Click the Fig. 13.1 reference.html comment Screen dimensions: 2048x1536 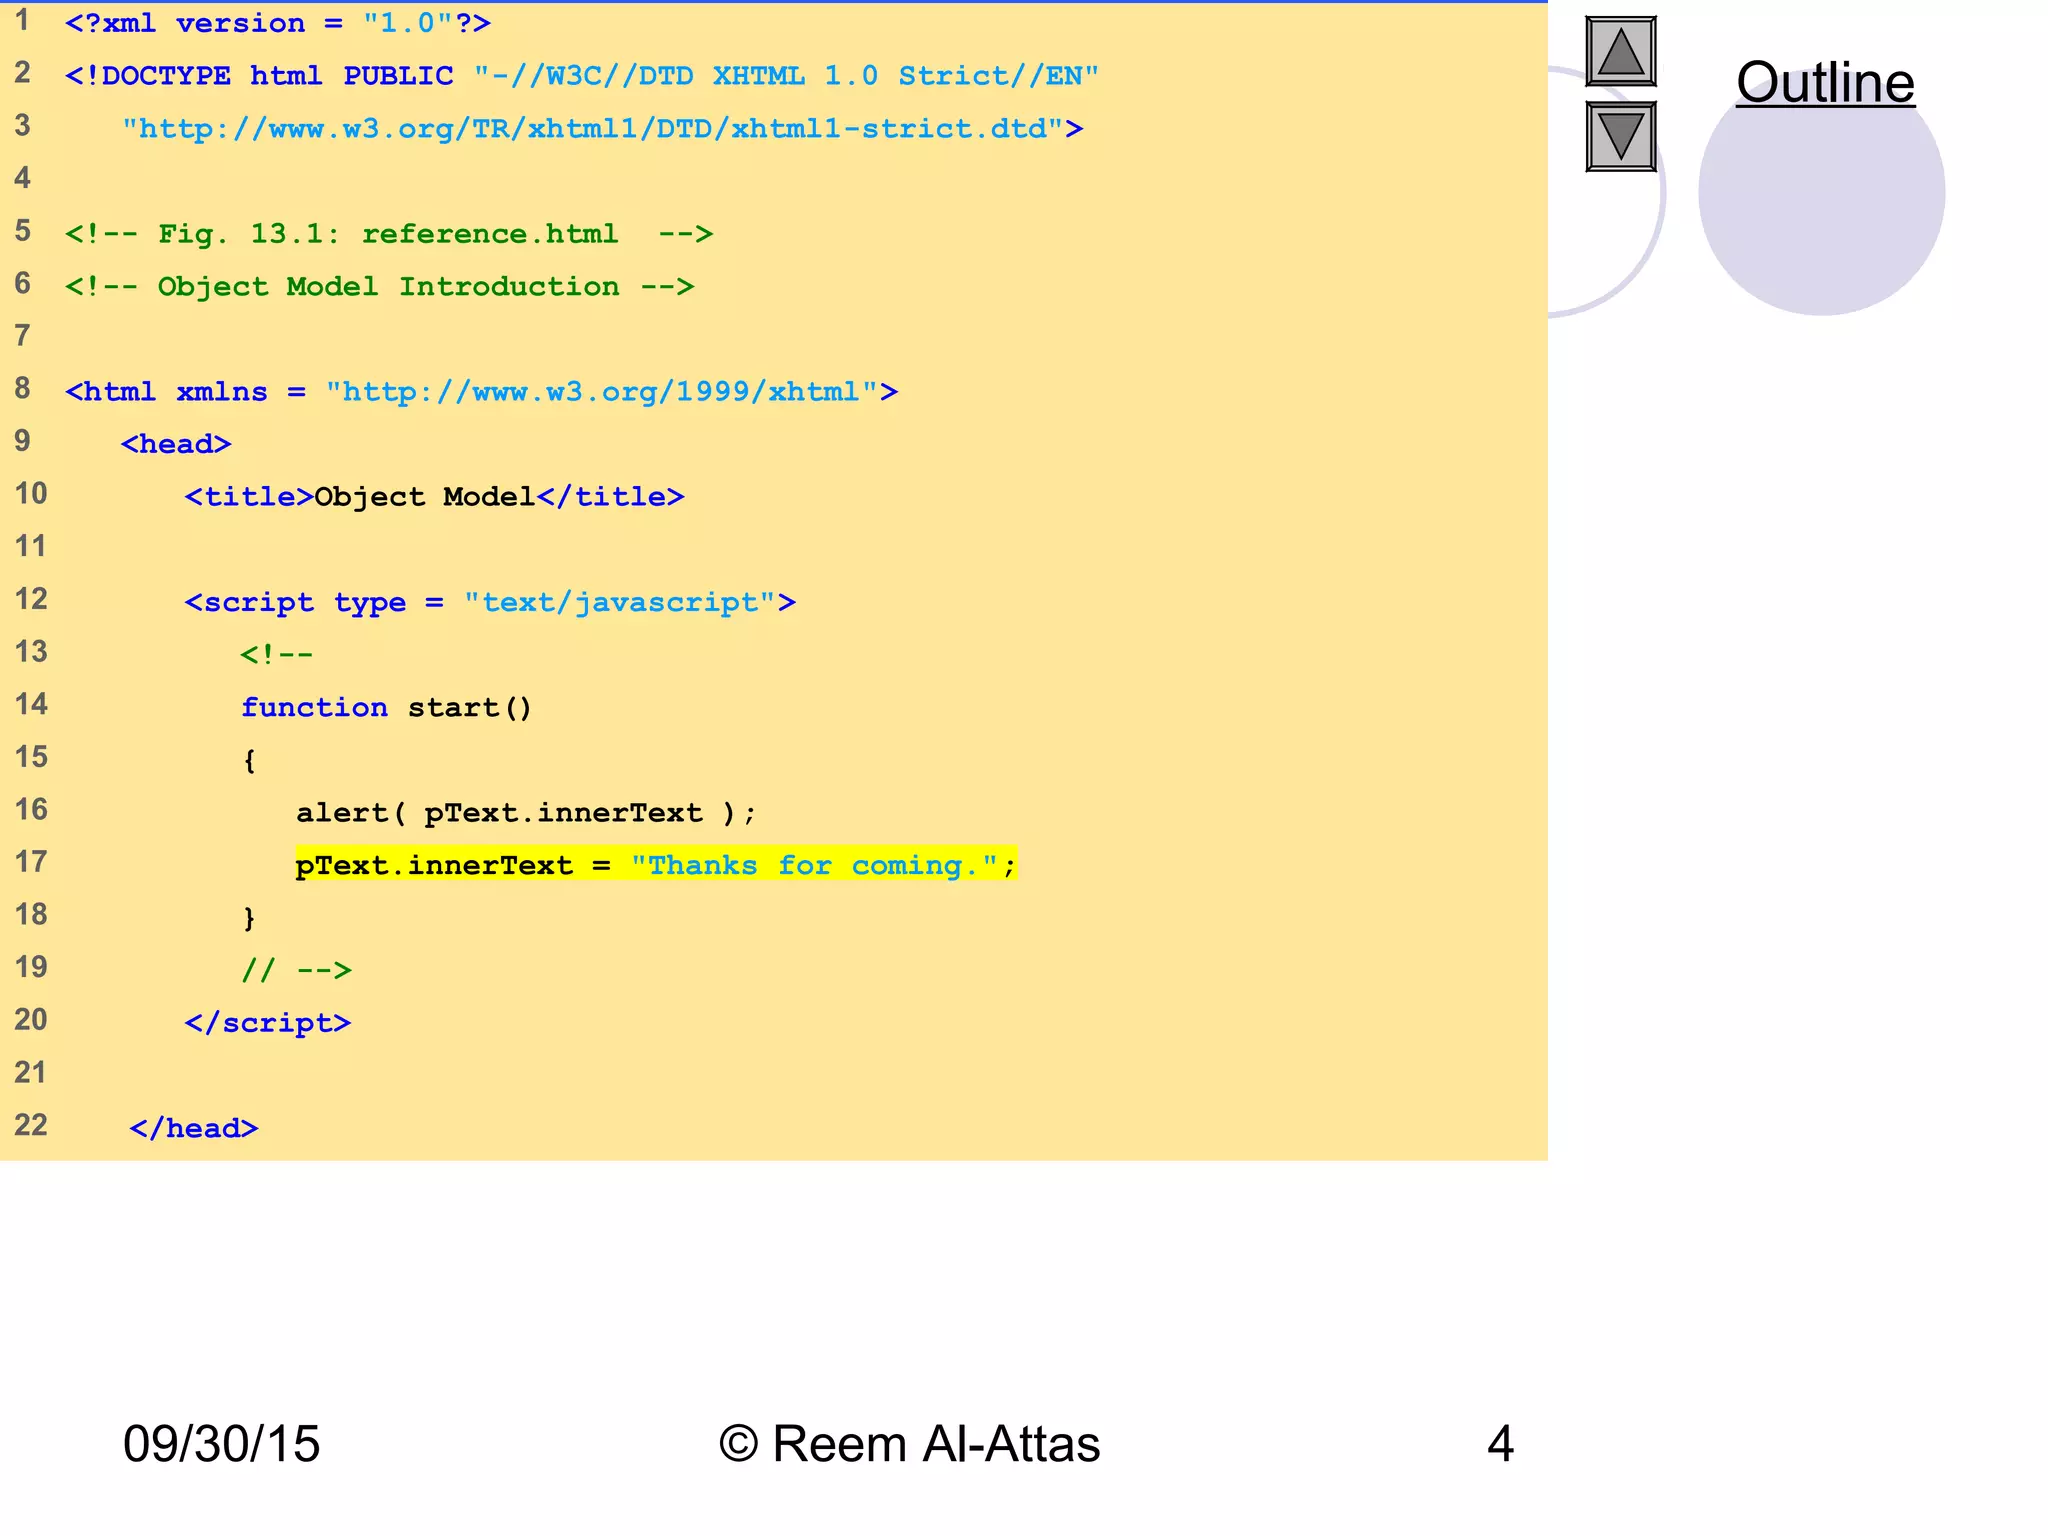(x=388, y=234)
